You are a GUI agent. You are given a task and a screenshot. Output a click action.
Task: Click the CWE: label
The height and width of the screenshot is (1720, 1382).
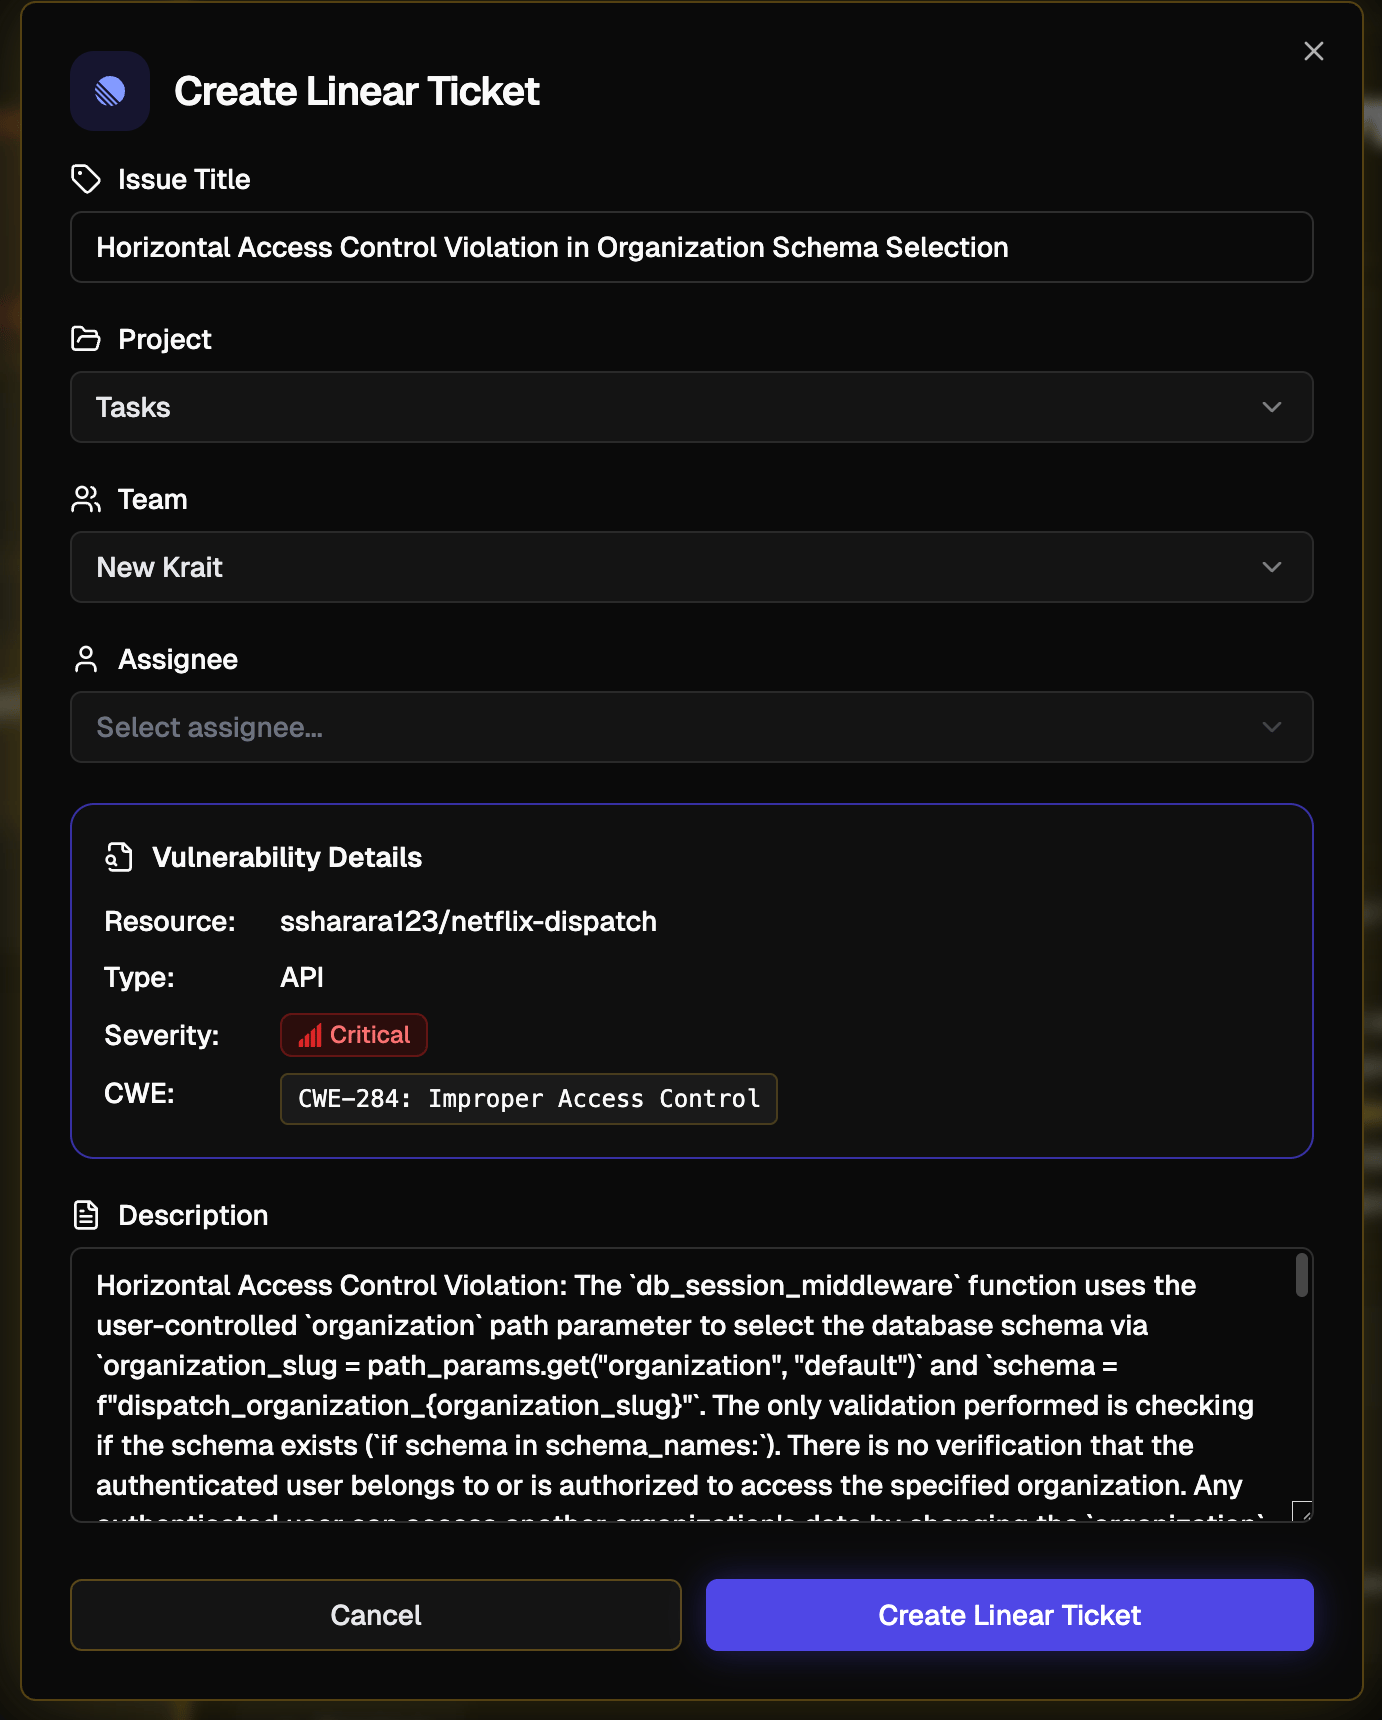[139, 1093]
